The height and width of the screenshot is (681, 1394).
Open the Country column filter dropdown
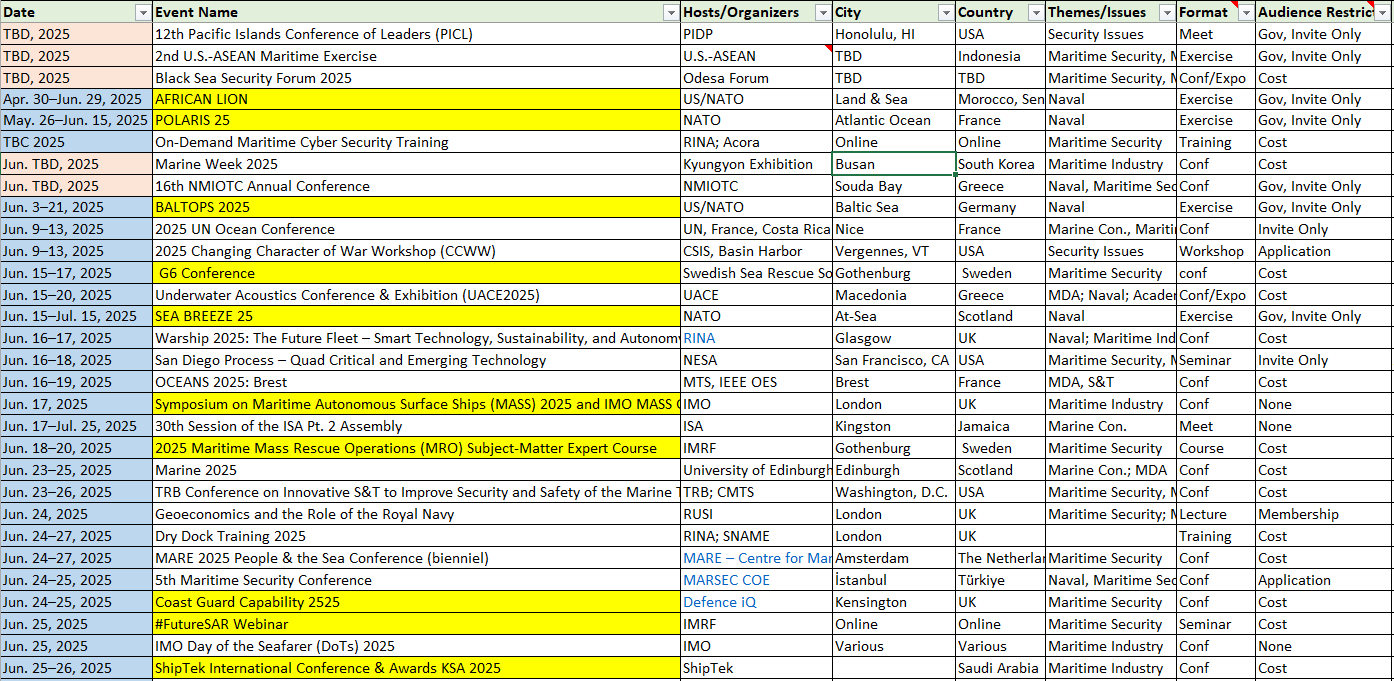click(1035, 12)
